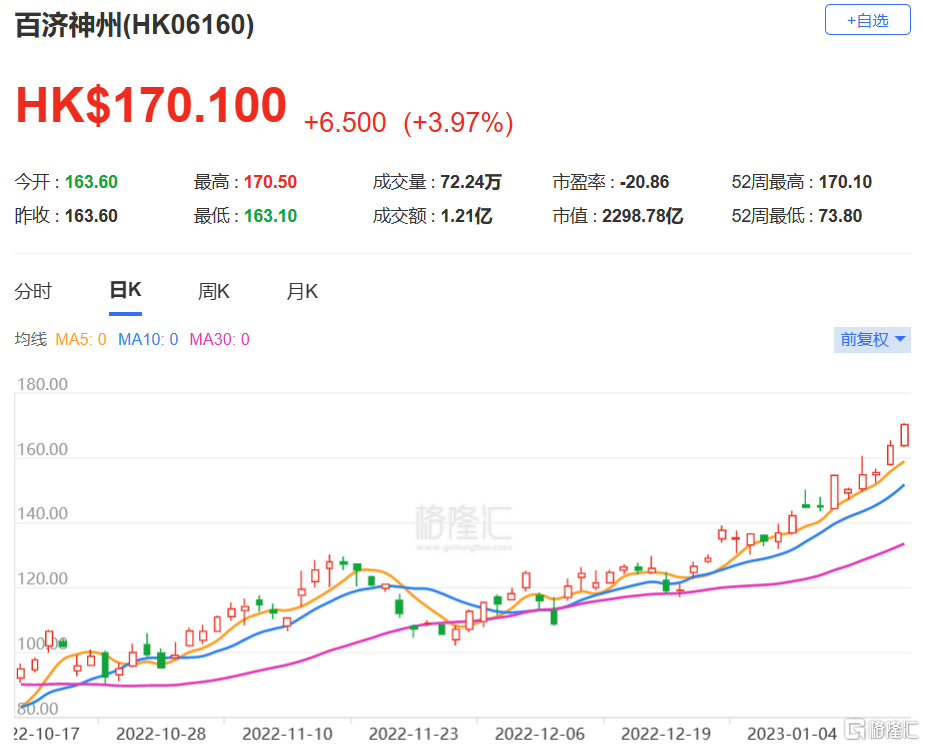
Task: Click the 52周最高 170.10 value
Action: tap(845, 182)
